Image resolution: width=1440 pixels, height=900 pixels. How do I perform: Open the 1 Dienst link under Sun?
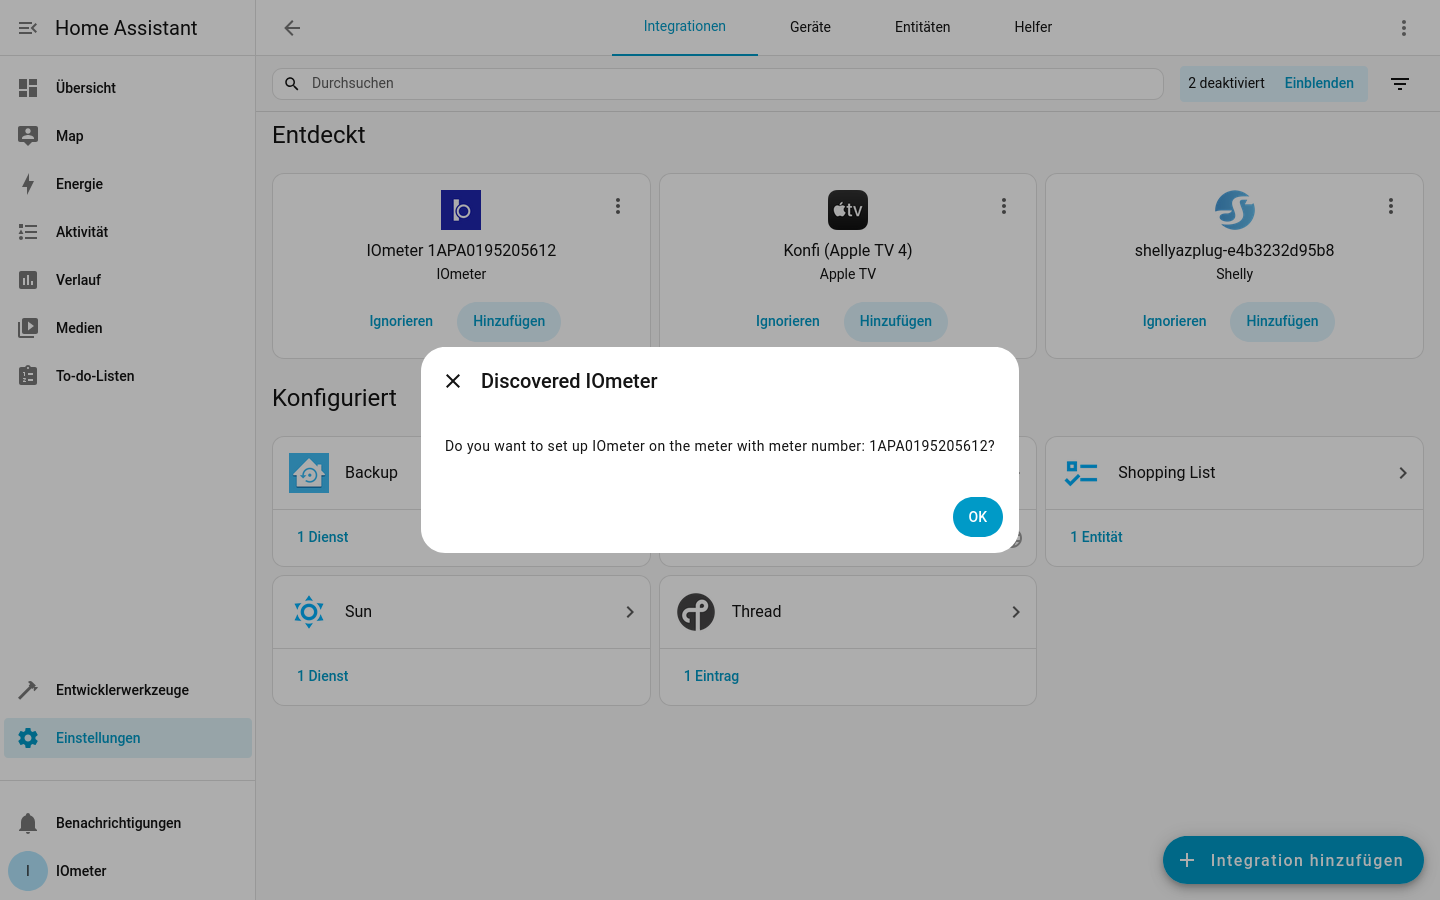coord(323,676)
